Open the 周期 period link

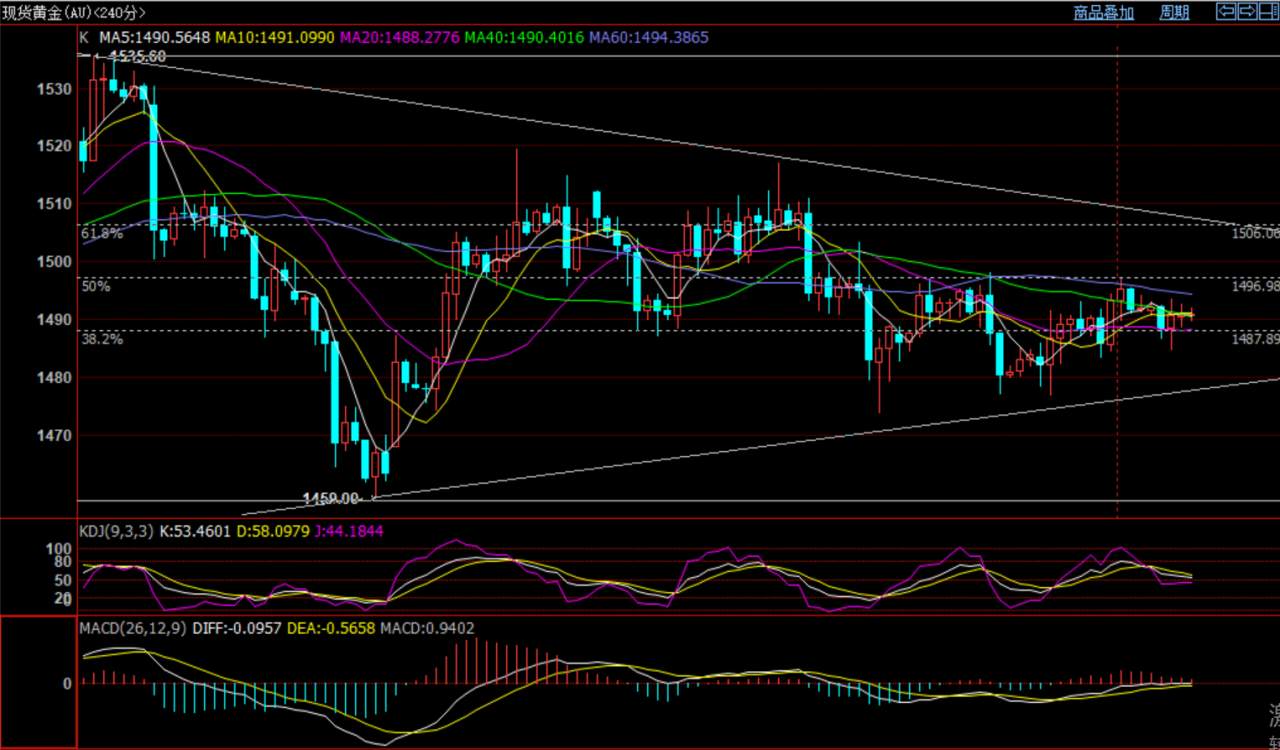click(1174, 12)
